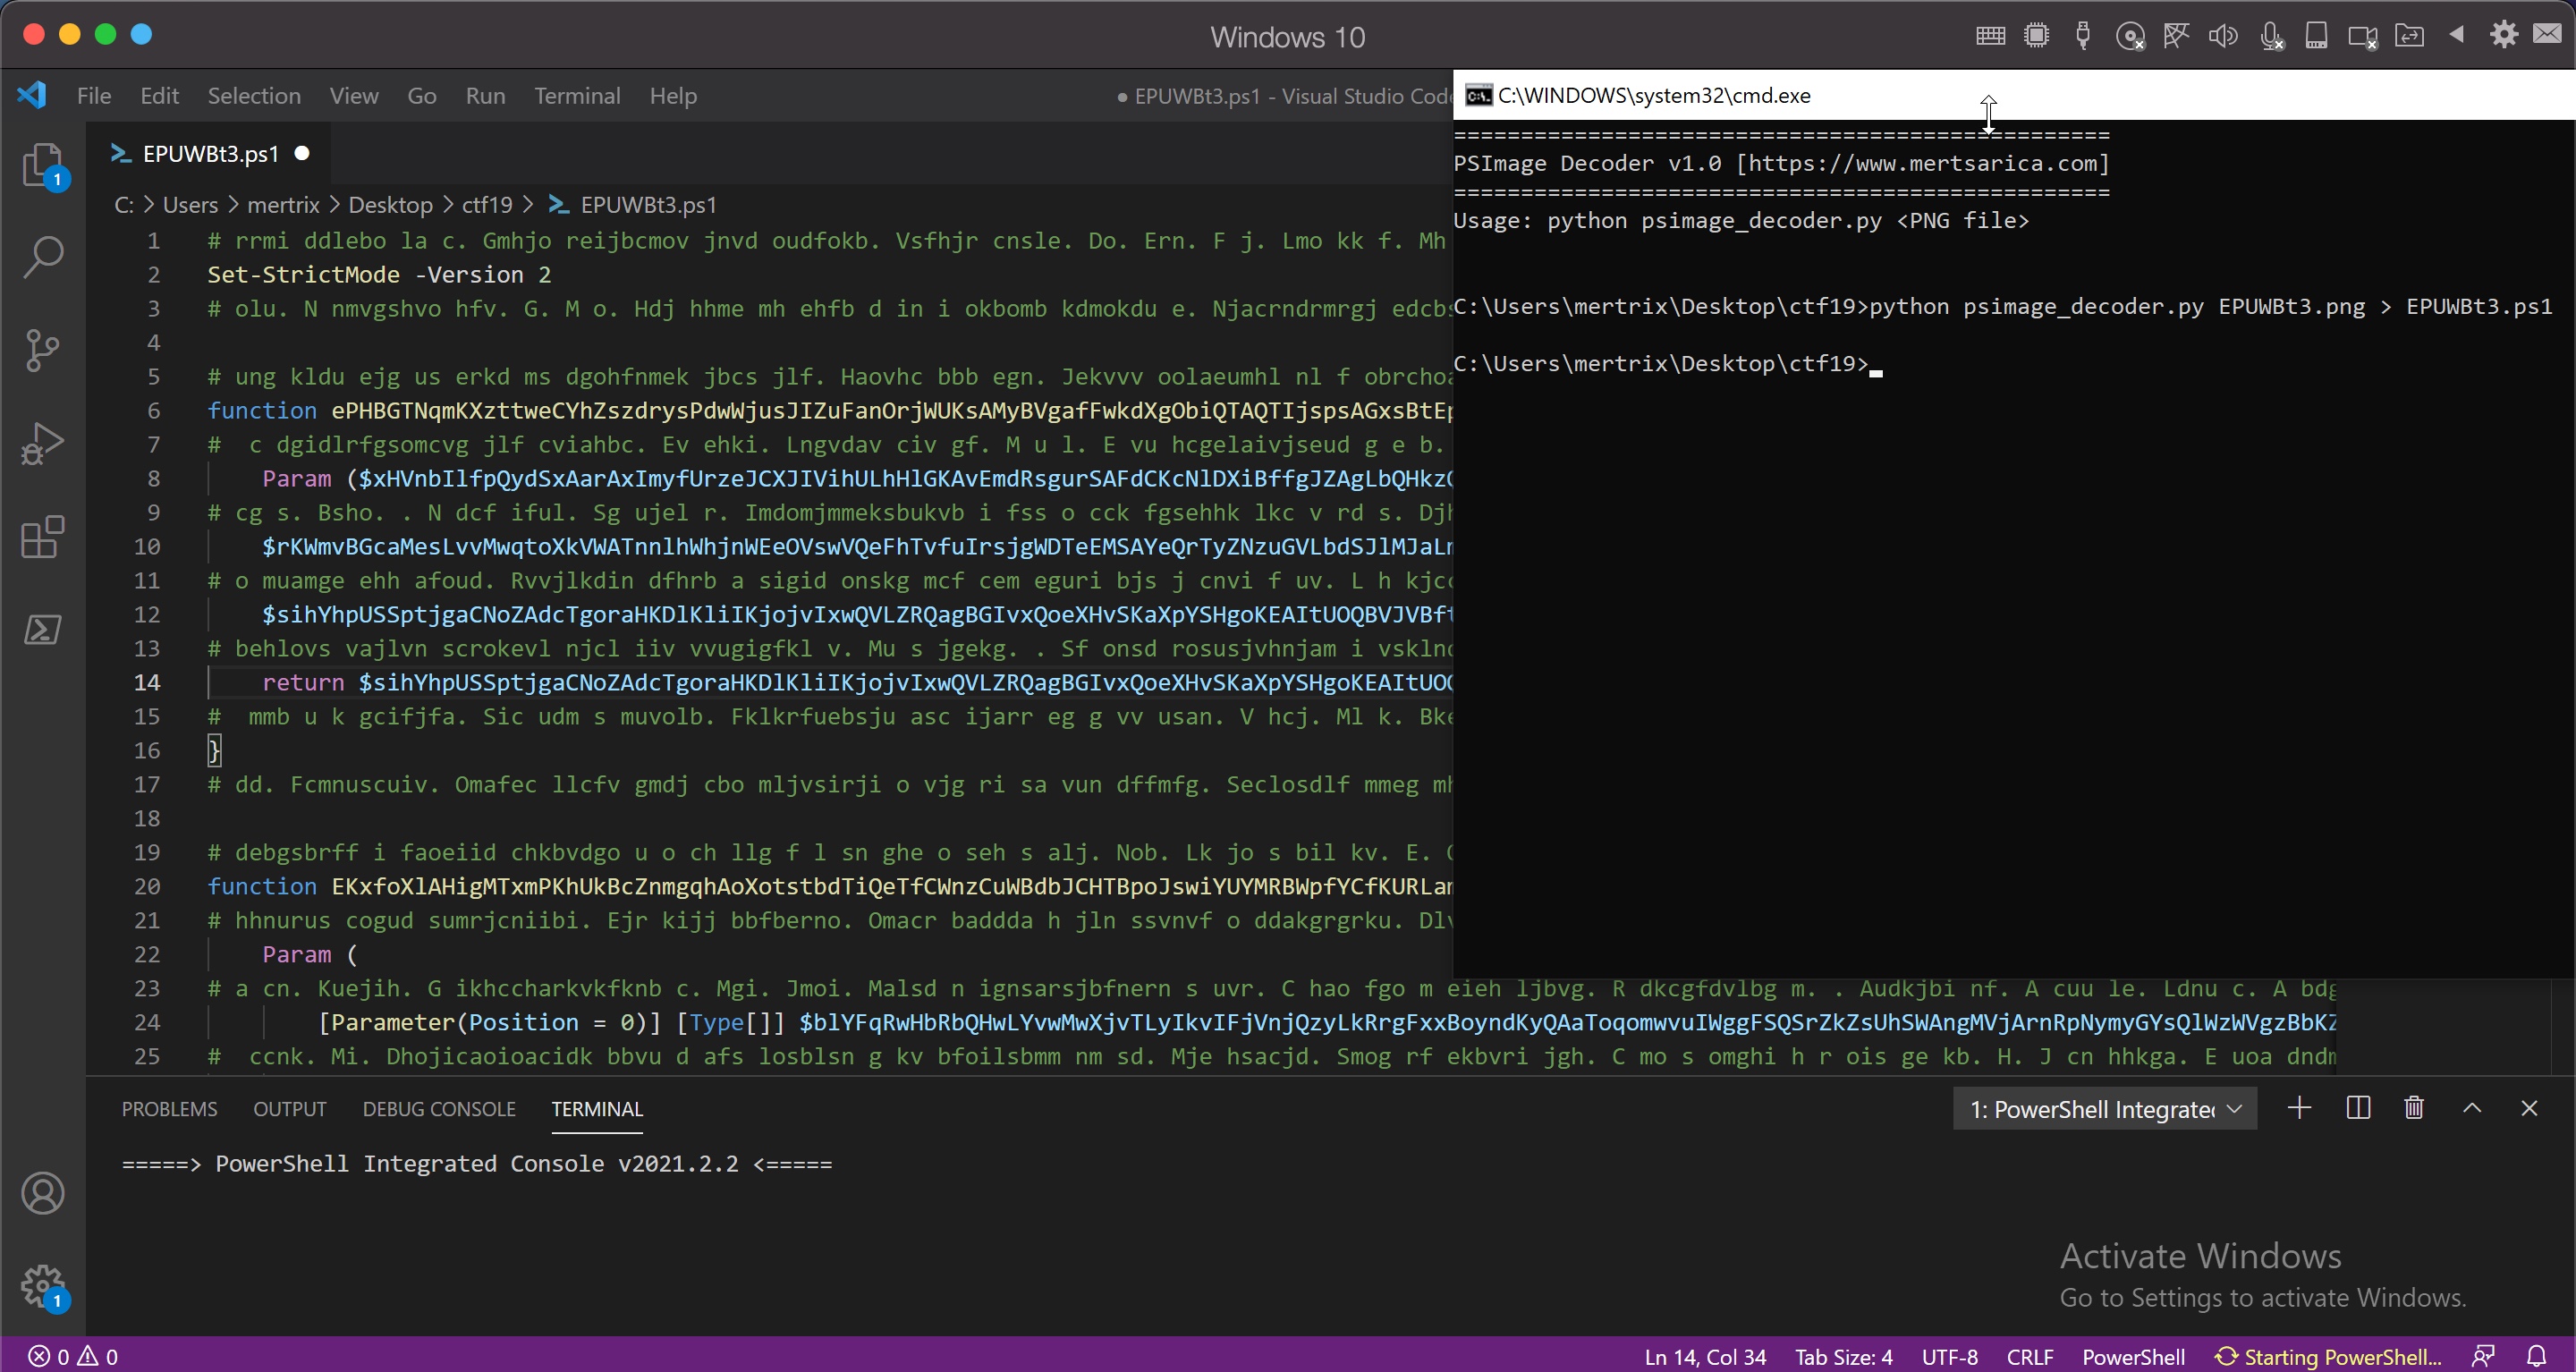
Task: Open the Accounts menu icon
Action: point(43,1193)
